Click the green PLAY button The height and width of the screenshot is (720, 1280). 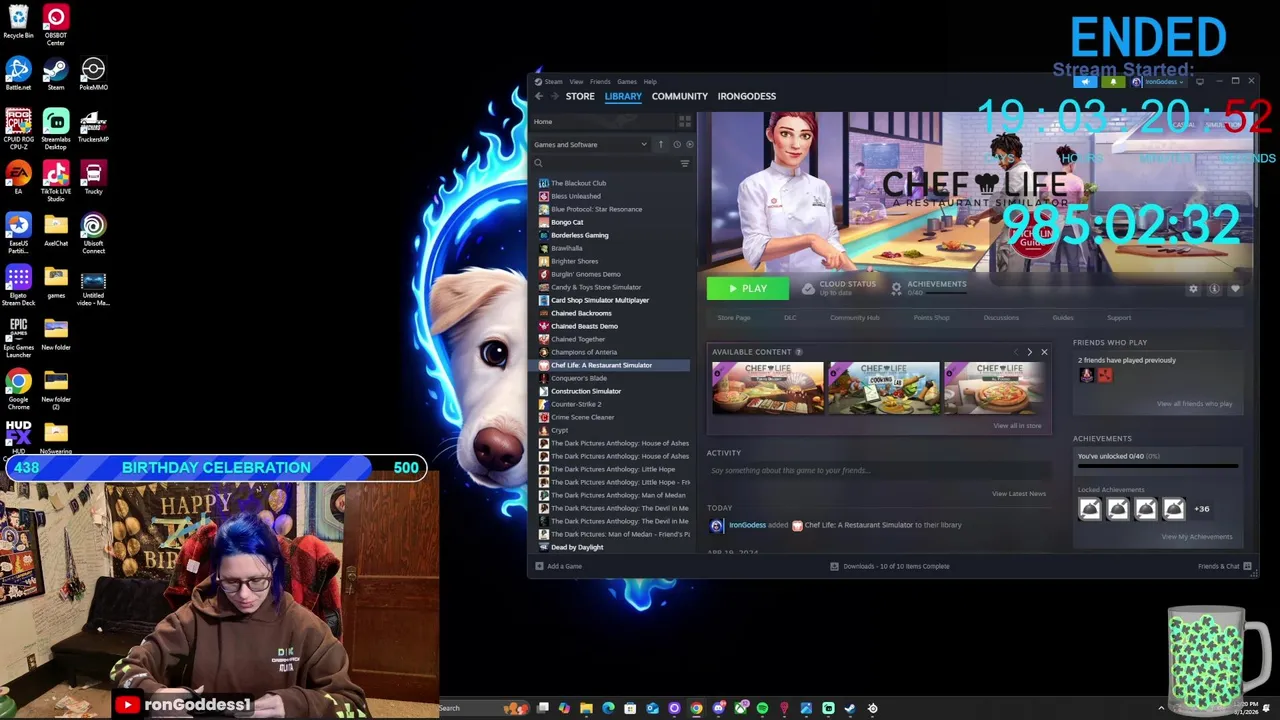(747, 289)
